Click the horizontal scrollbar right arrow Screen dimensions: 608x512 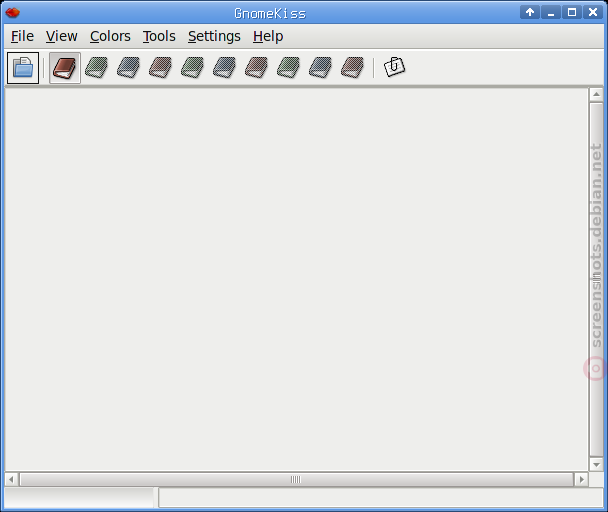[x=582, y=479]
